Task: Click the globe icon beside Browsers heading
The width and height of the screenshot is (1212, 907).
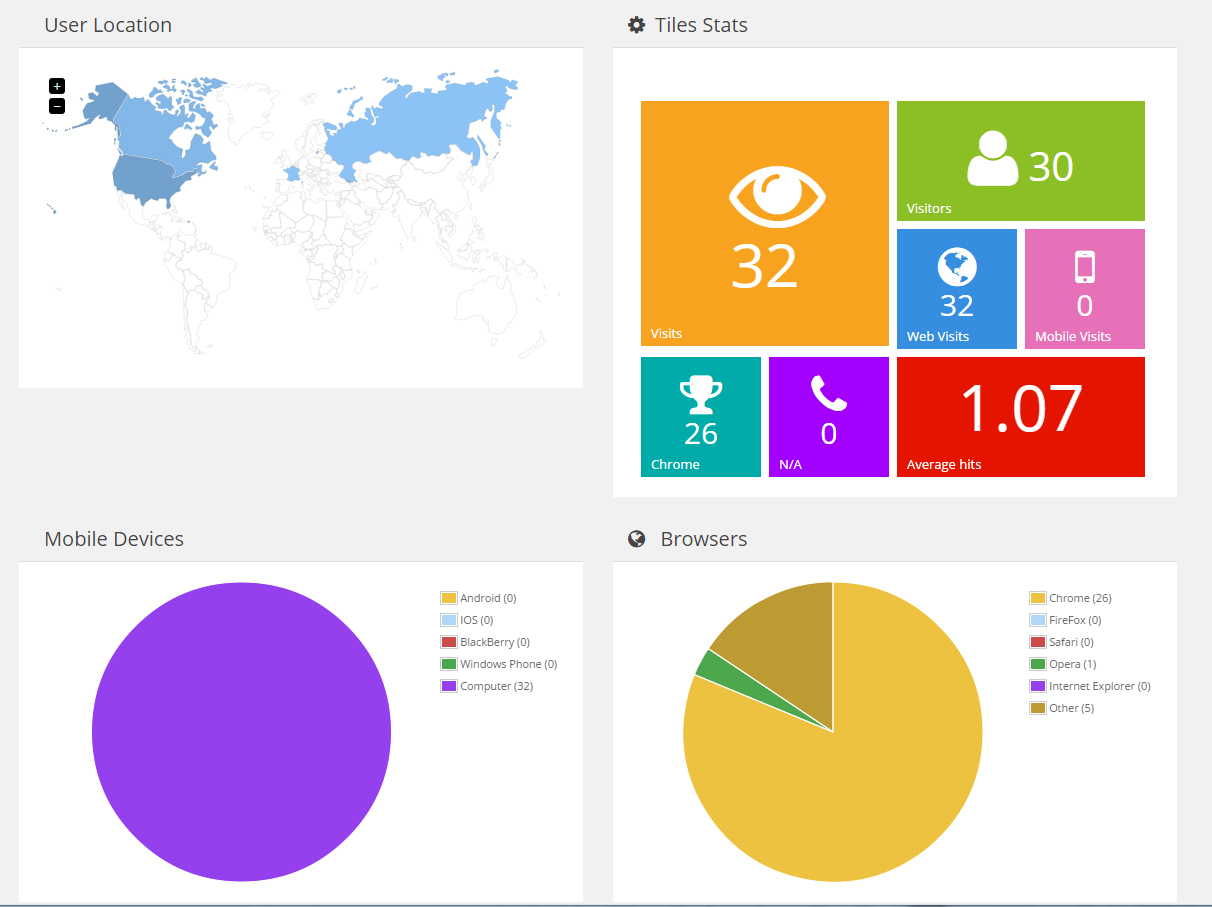Action: [x=636, y=539]
